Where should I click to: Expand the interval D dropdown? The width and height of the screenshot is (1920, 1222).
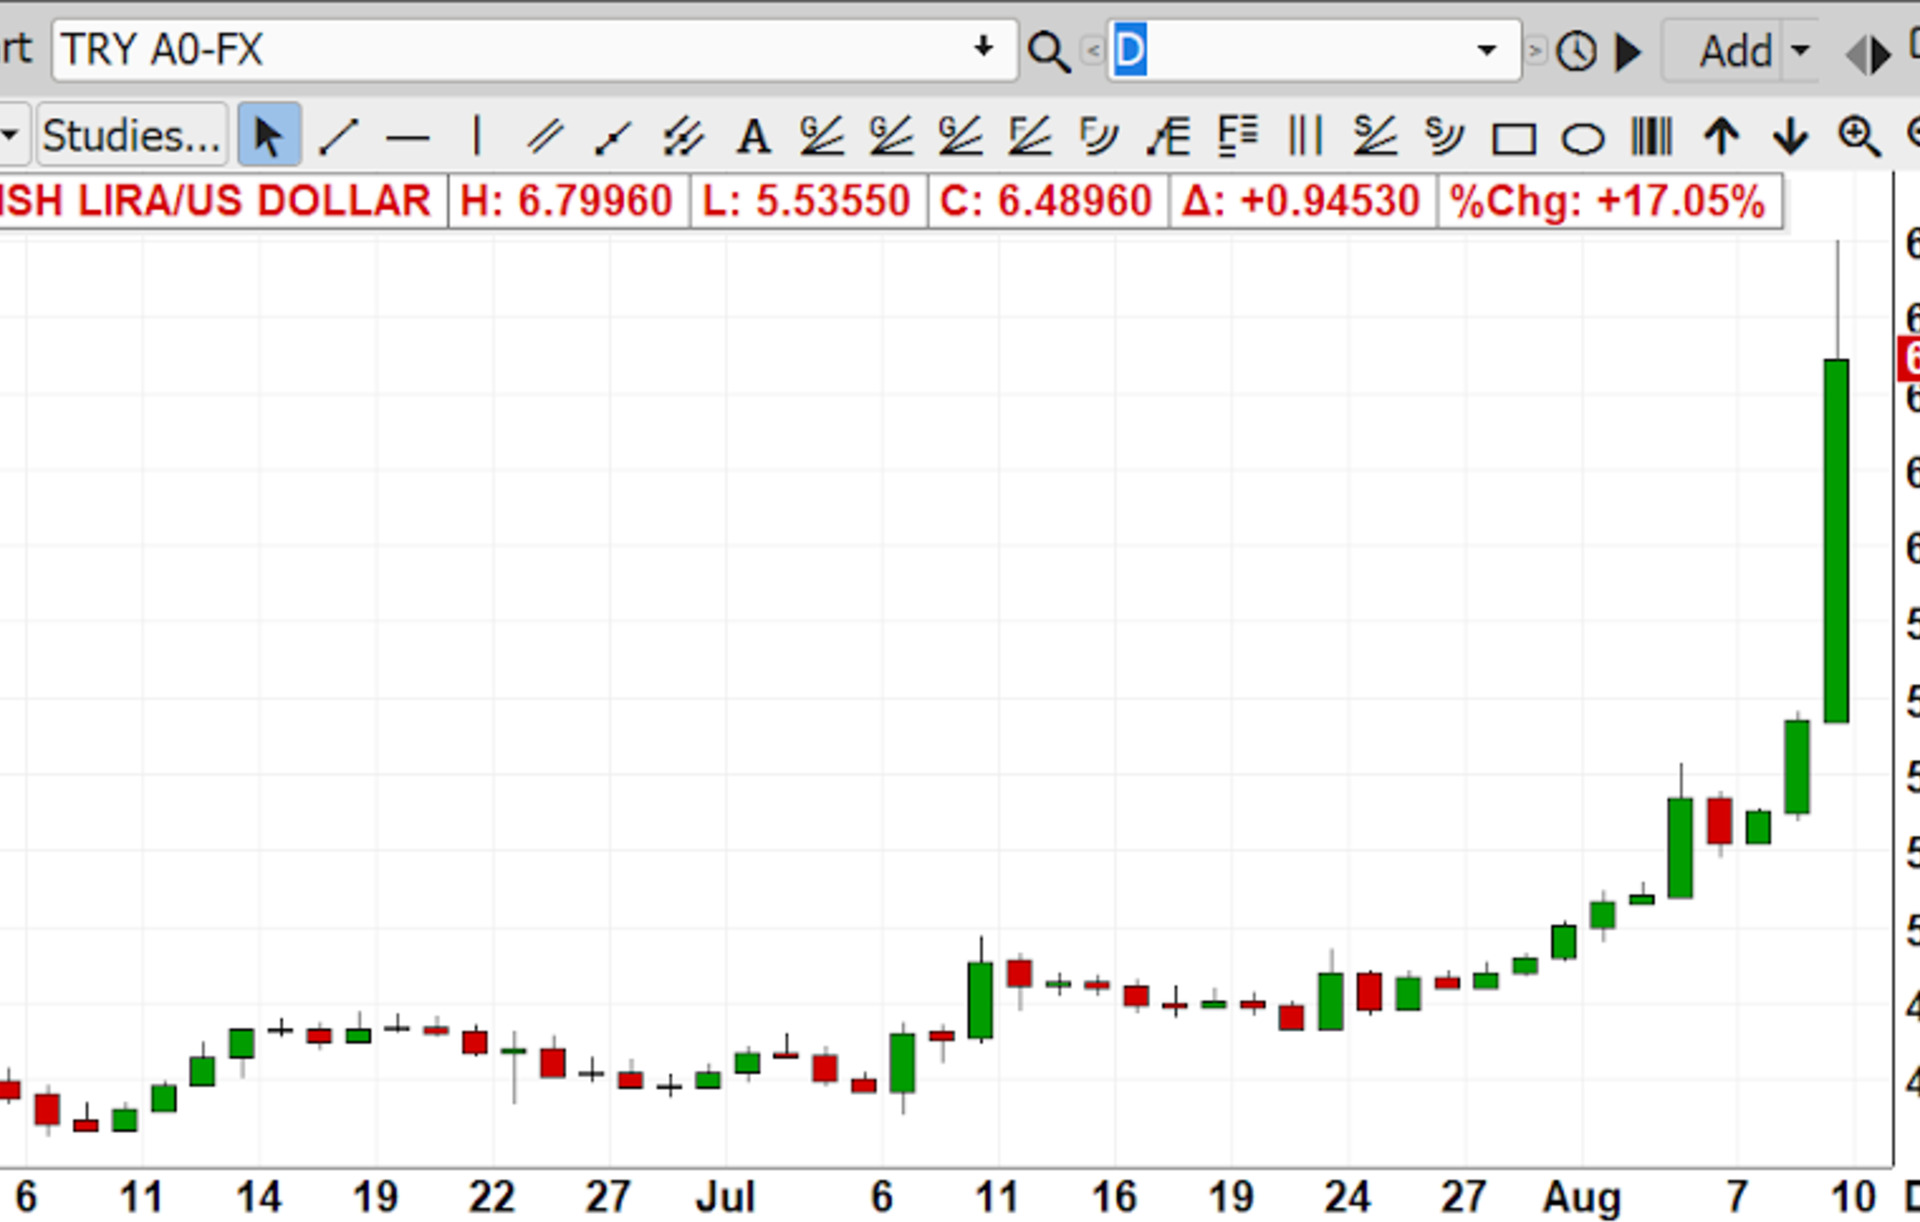tap(1486, 50)
